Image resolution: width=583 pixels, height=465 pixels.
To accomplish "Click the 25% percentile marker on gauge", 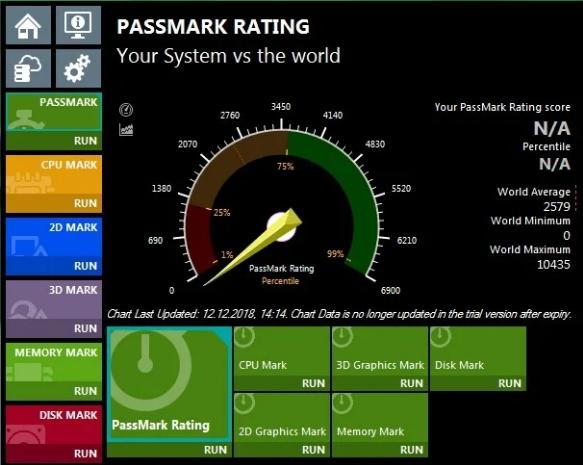I will (x=222, y=213).
